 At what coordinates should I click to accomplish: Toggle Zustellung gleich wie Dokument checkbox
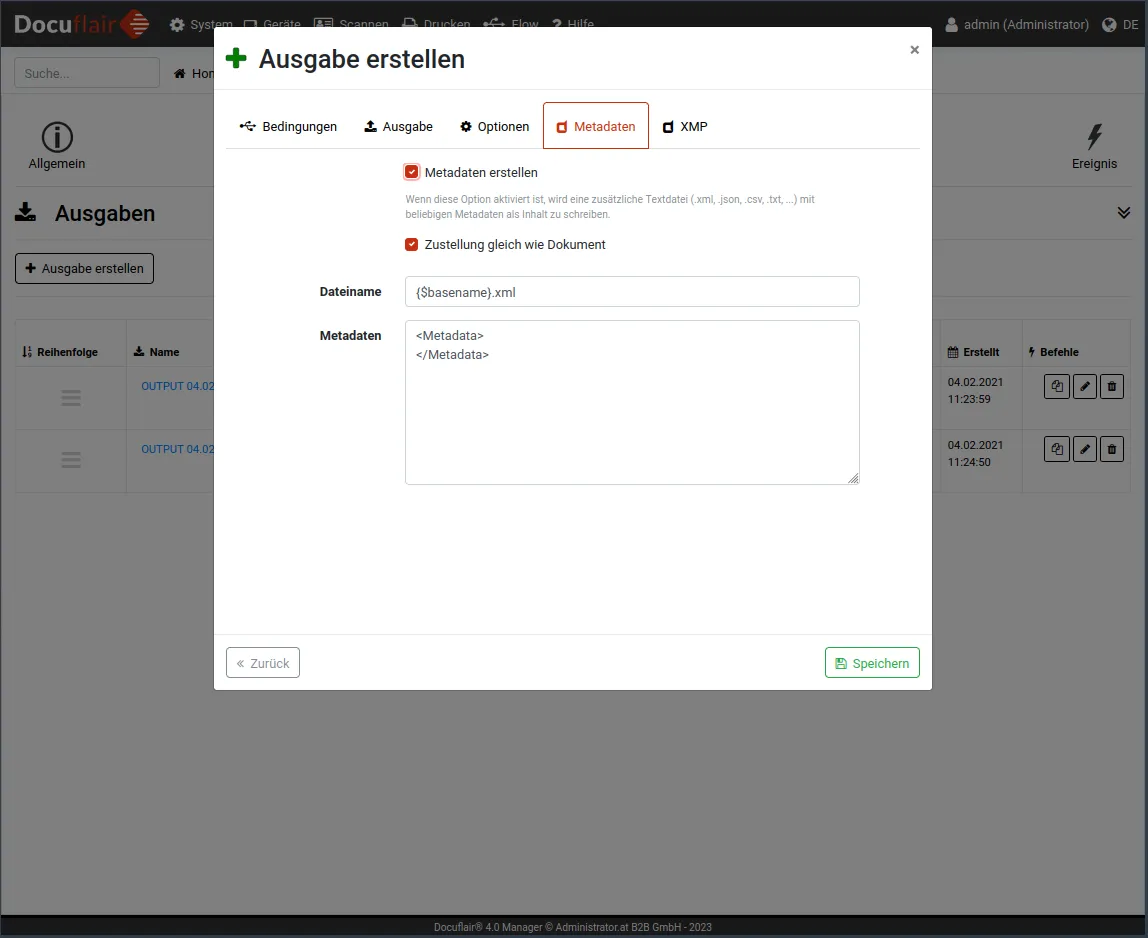[412, 245]
